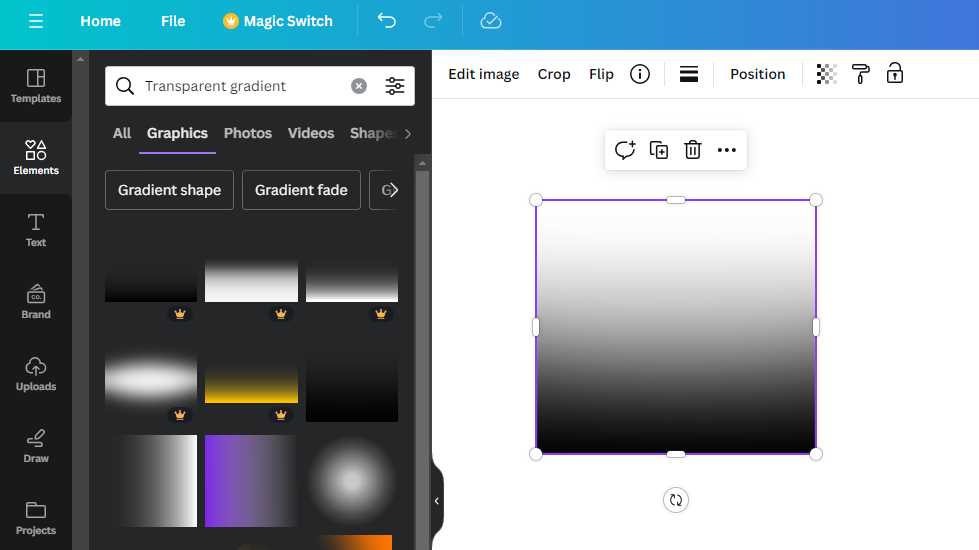
Task: Click the top middle handle of selected image
Action: (676, 200)
